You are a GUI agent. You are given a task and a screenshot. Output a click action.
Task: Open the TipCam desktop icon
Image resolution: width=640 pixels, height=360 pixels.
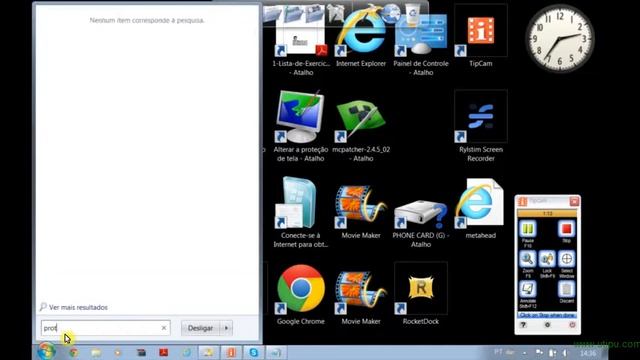point(480,37)
